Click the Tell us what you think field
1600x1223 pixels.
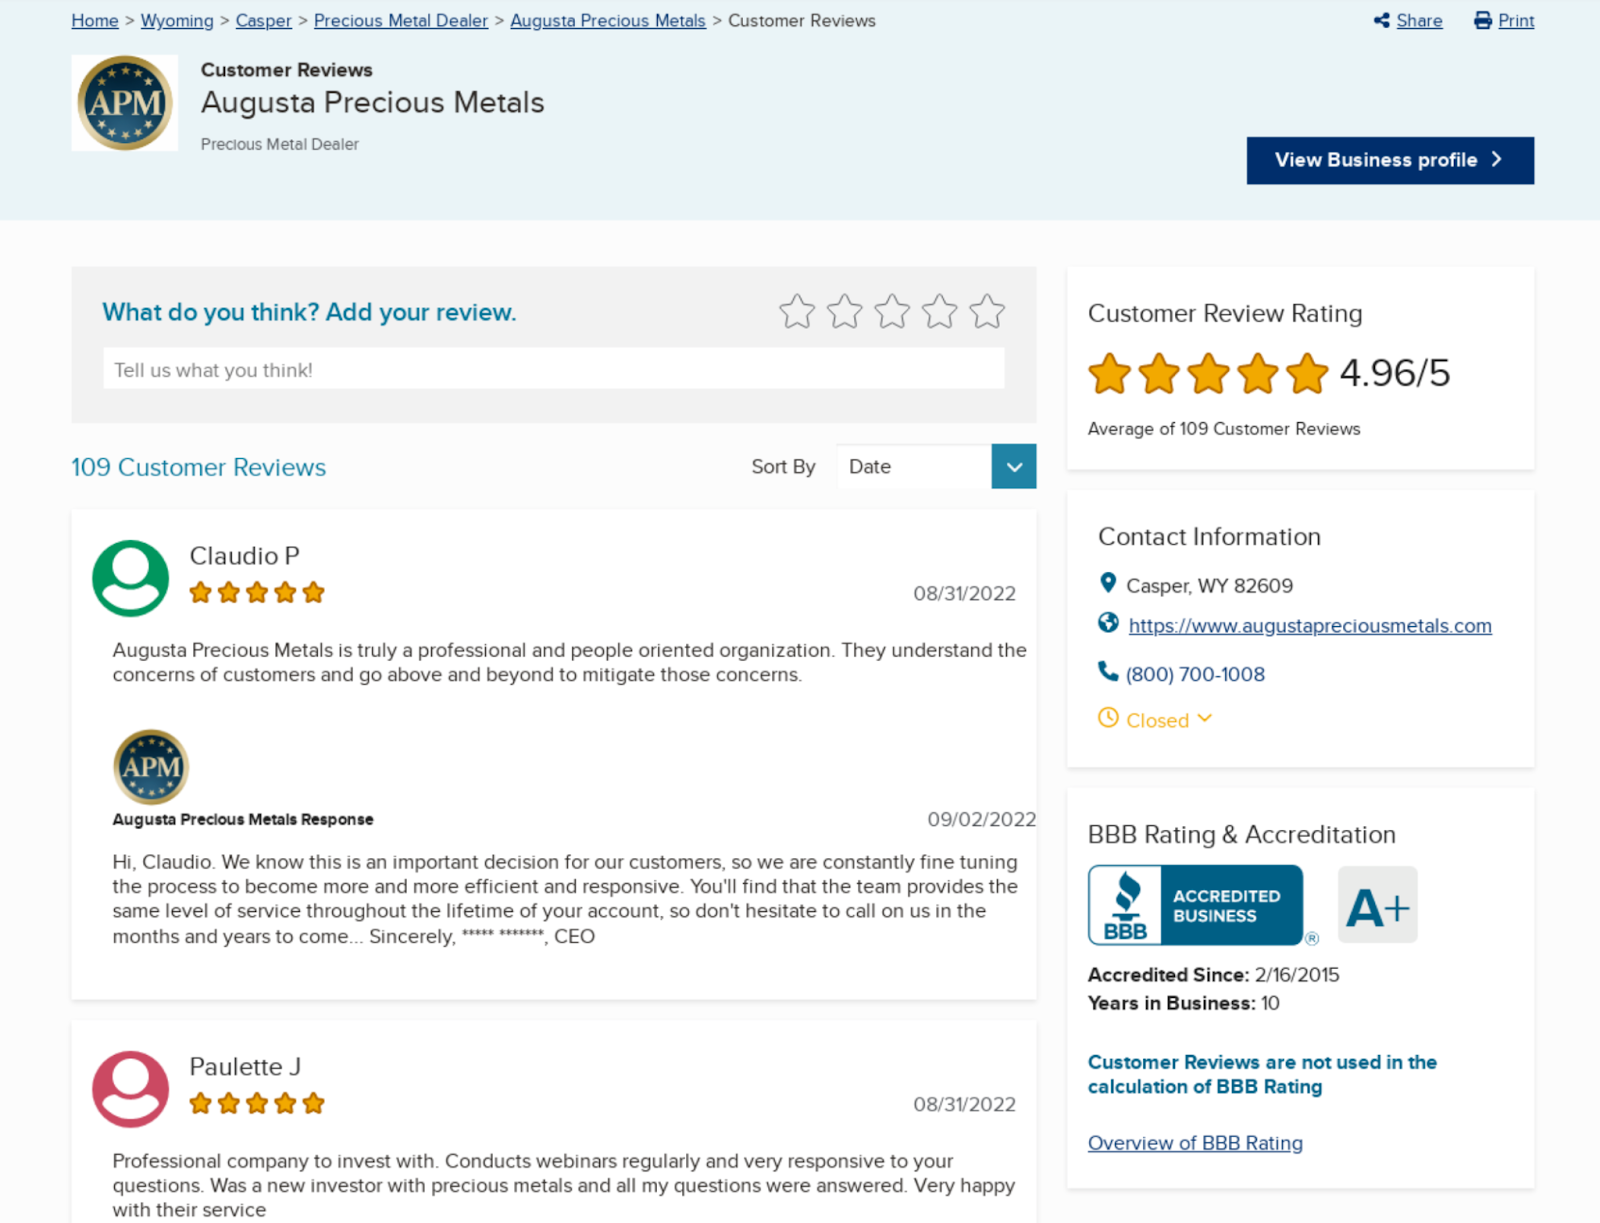point(554,369)
